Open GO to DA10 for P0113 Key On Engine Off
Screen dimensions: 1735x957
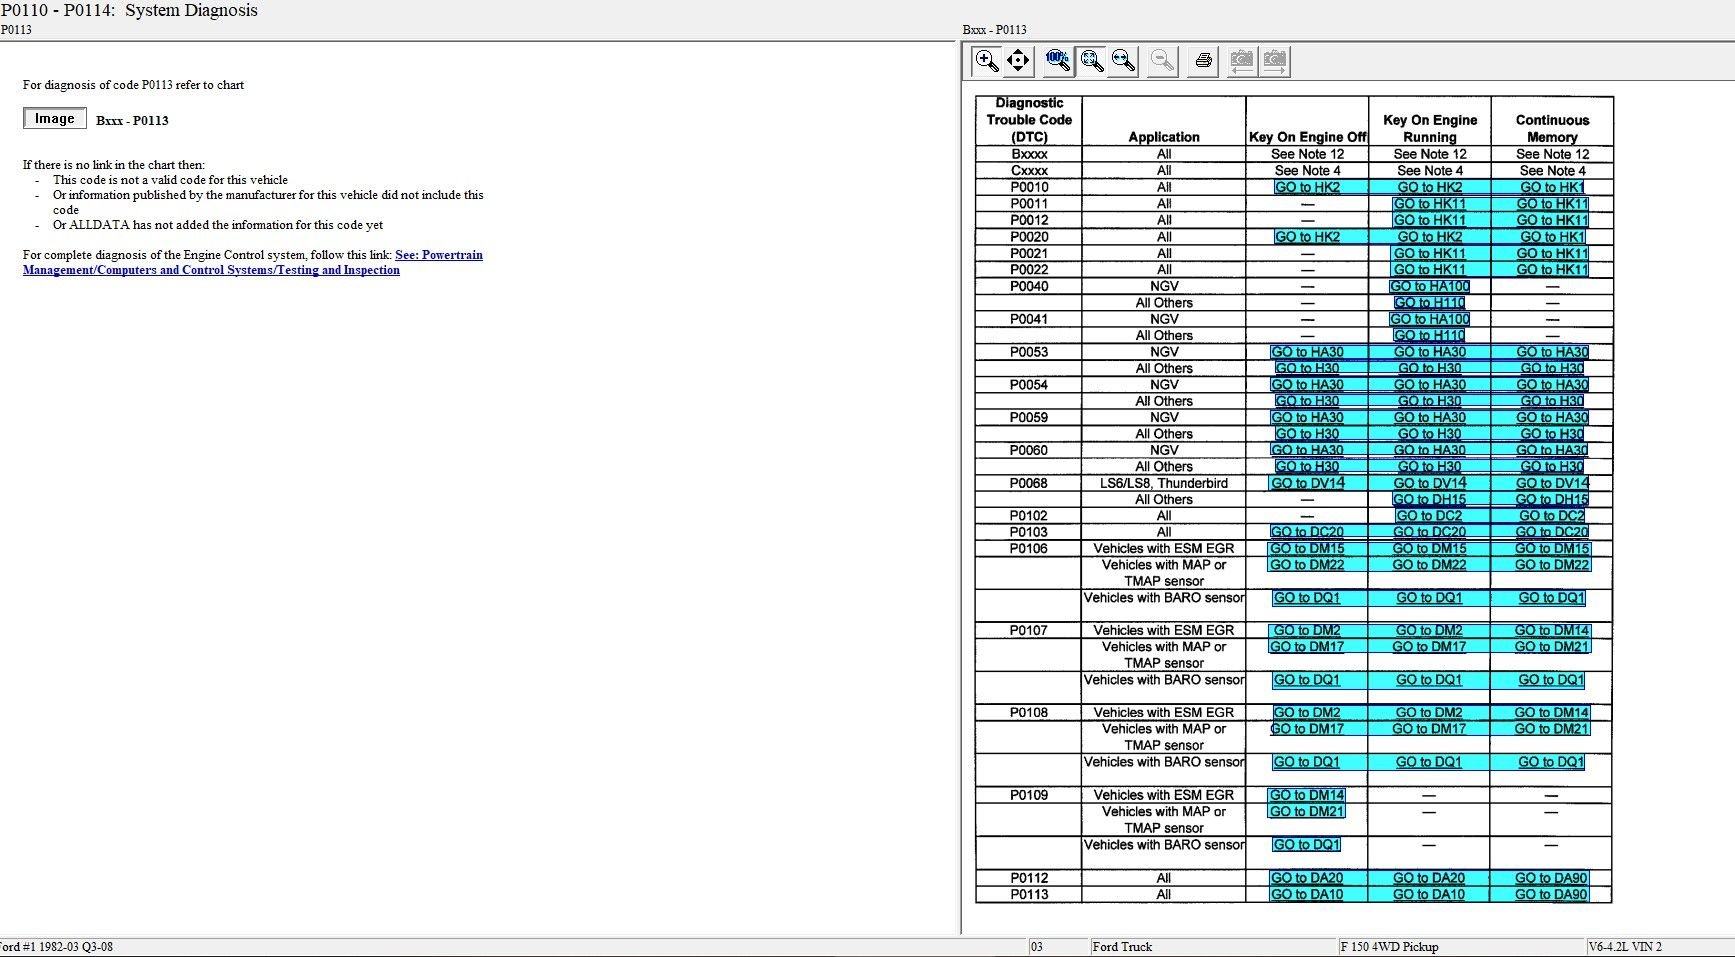coord(1307,895)
